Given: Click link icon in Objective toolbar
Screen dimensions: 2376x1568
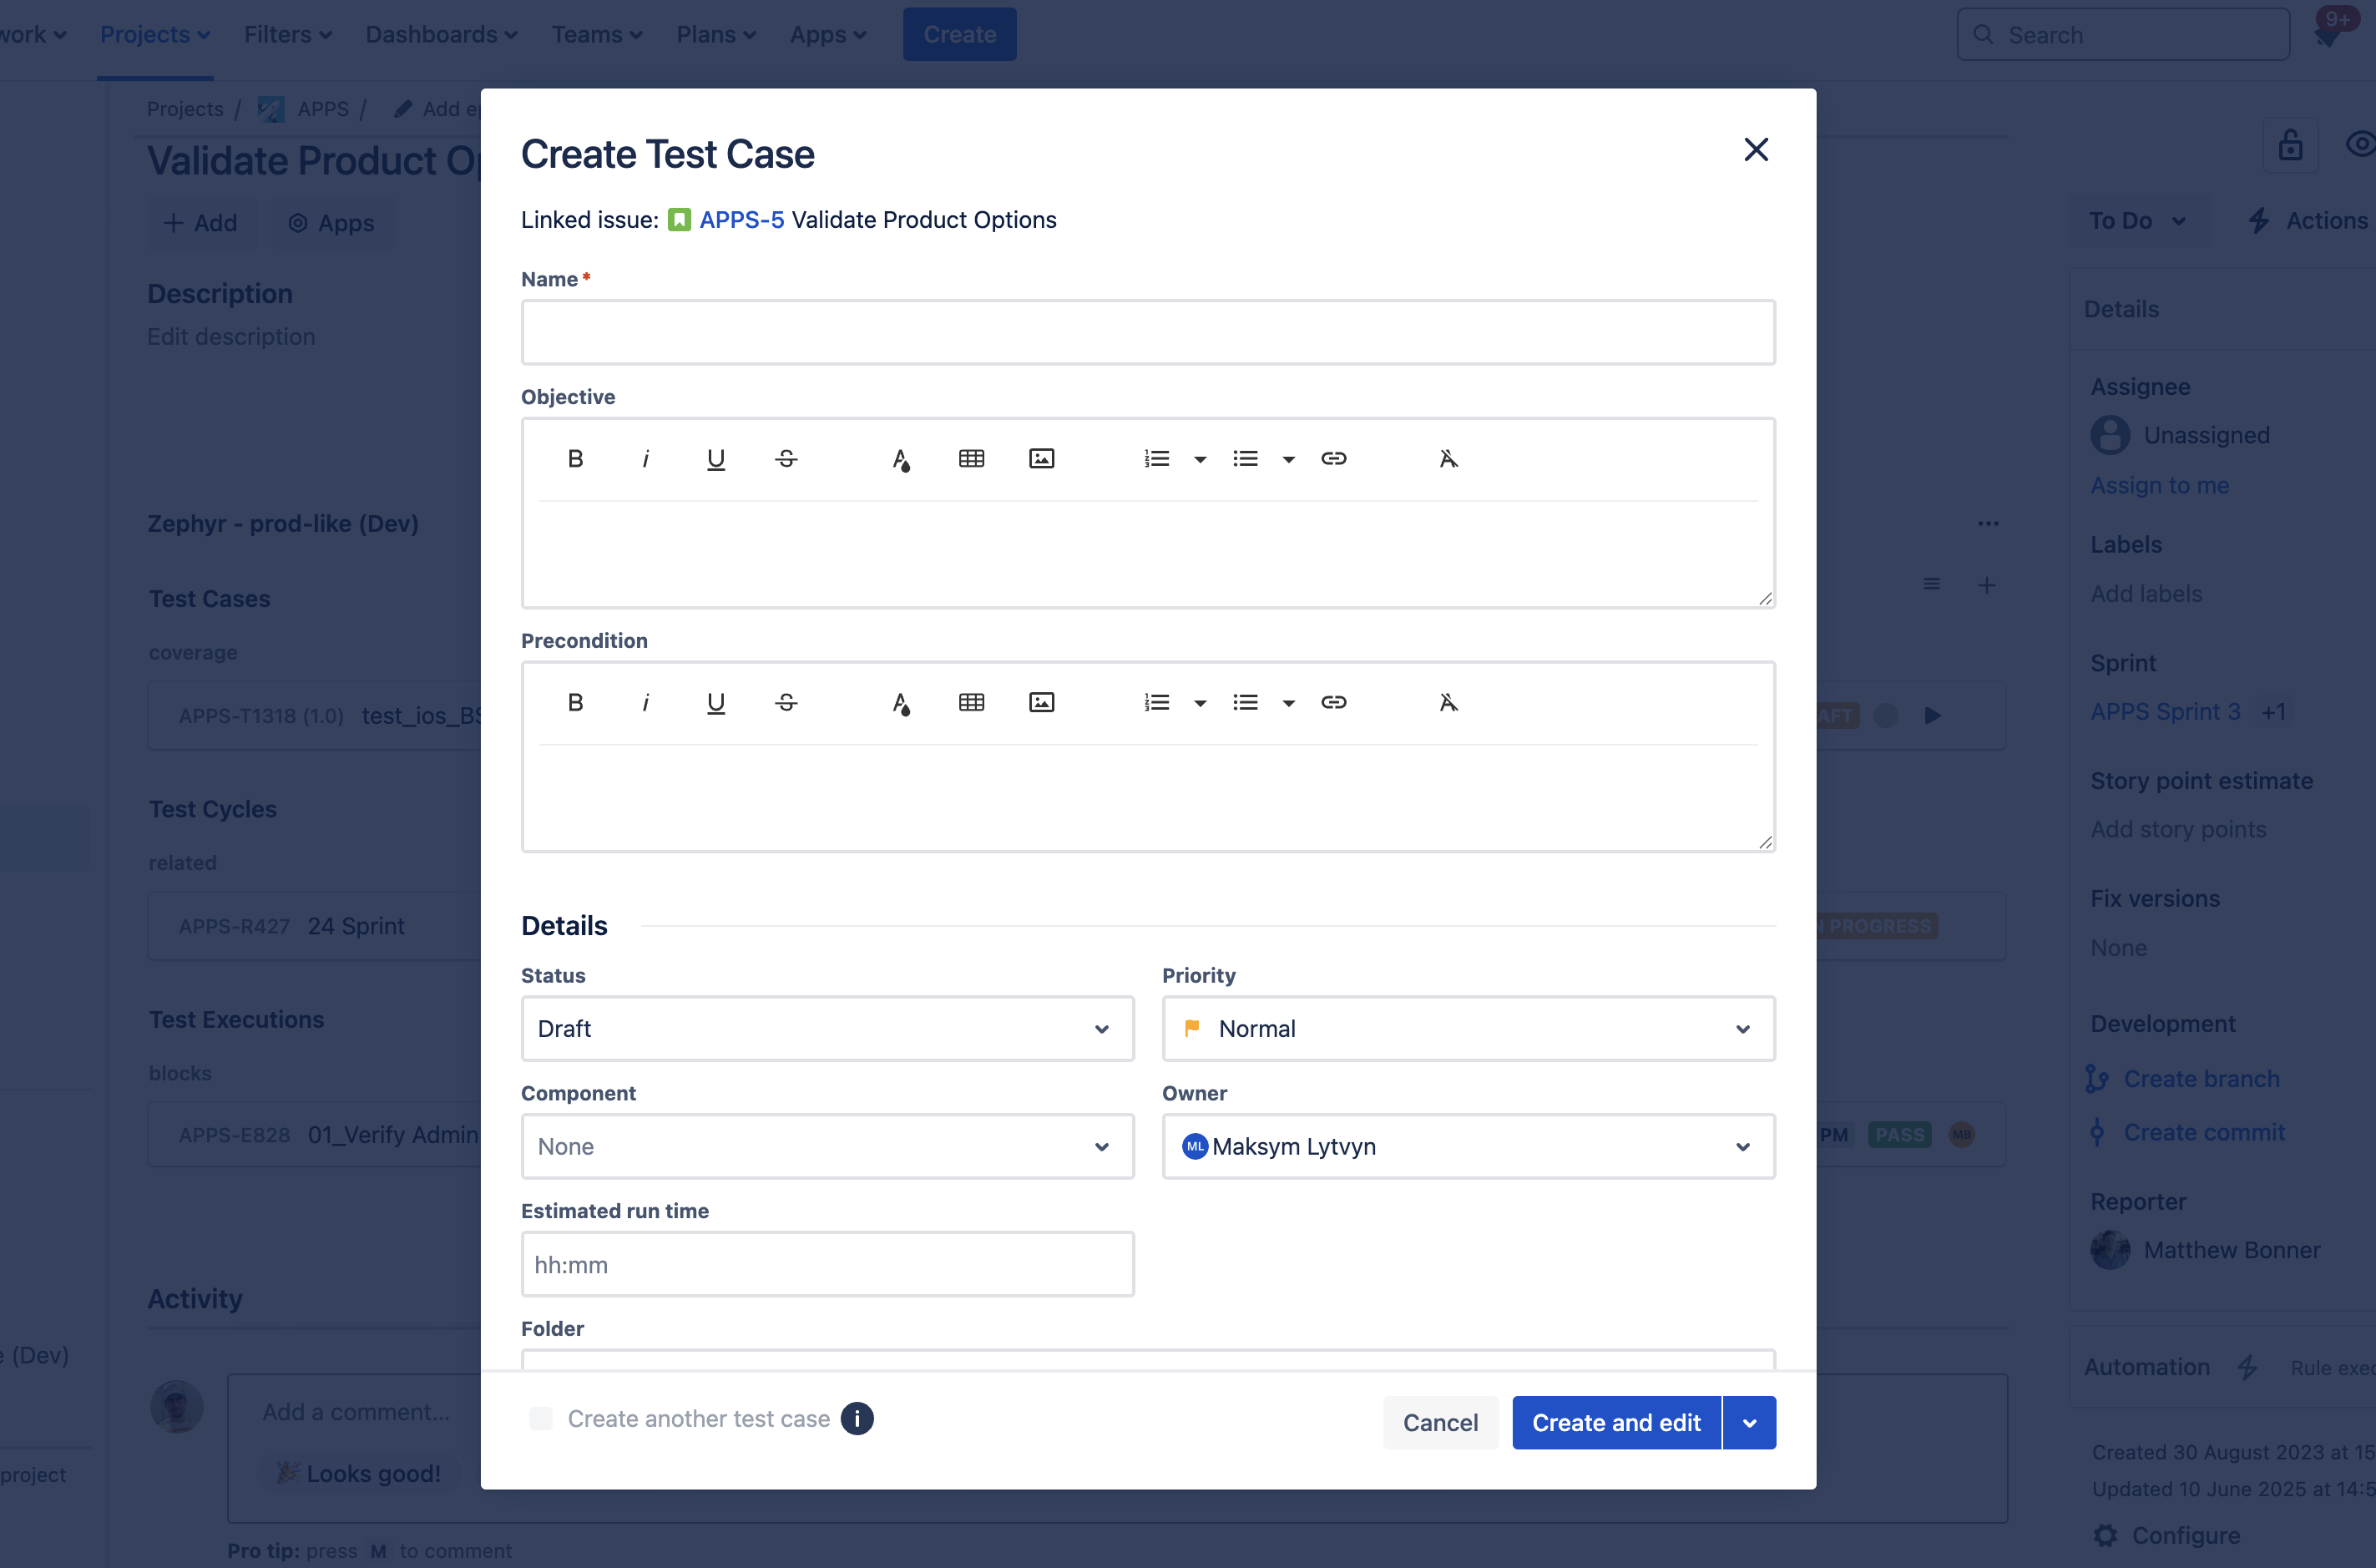Looking at the screenshot, I should pyautogui.click(x=1333, y=459).
